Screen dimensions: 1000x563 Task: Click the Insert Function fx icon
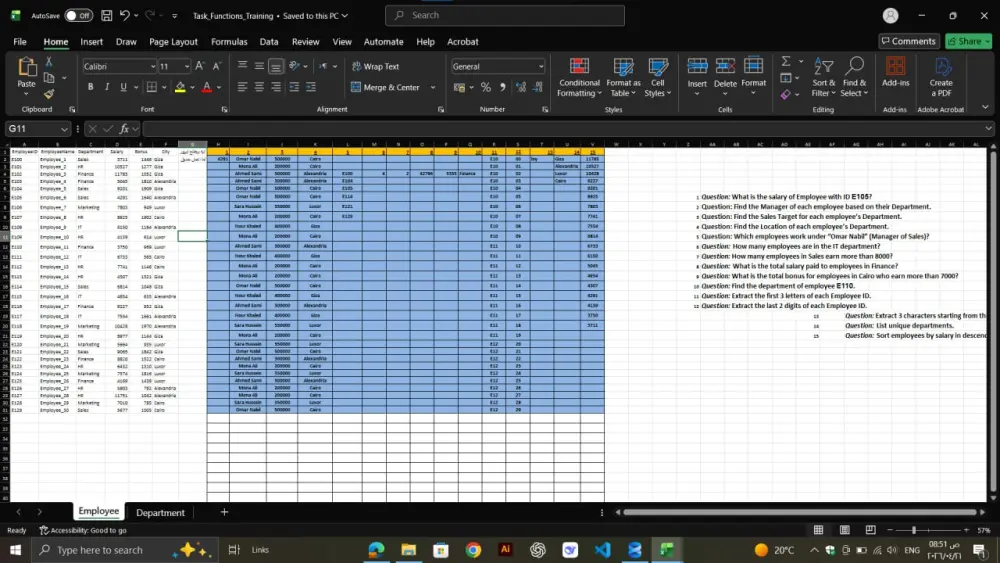124,129
